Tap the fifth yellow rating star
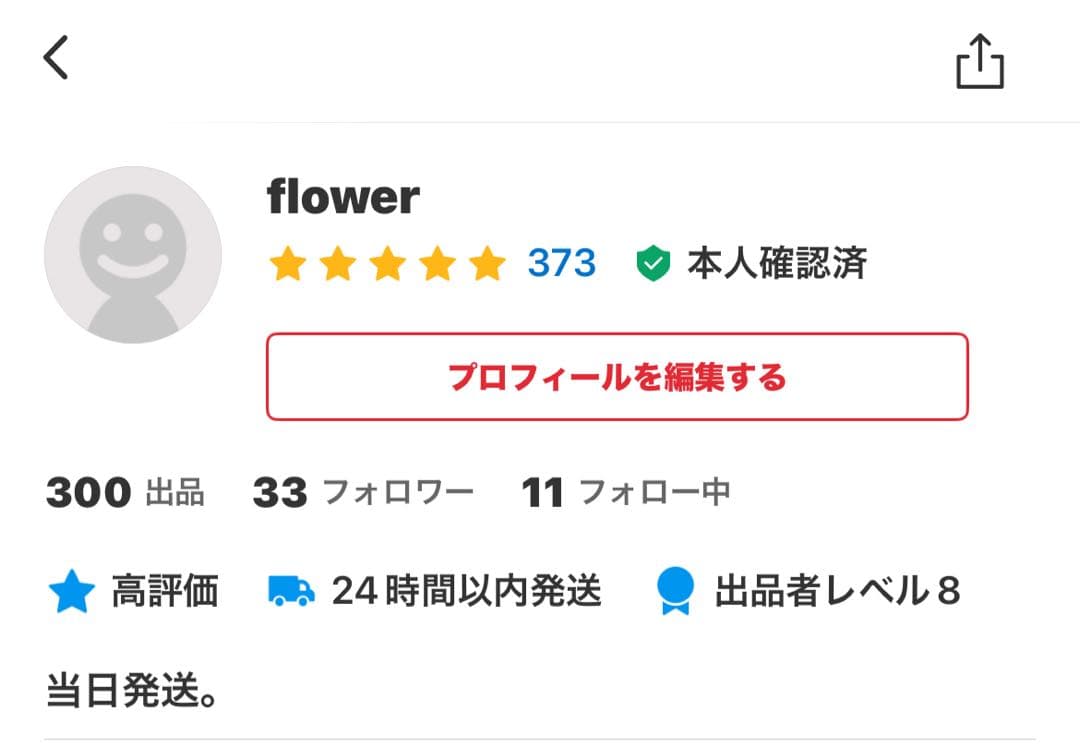 [487, 264]
